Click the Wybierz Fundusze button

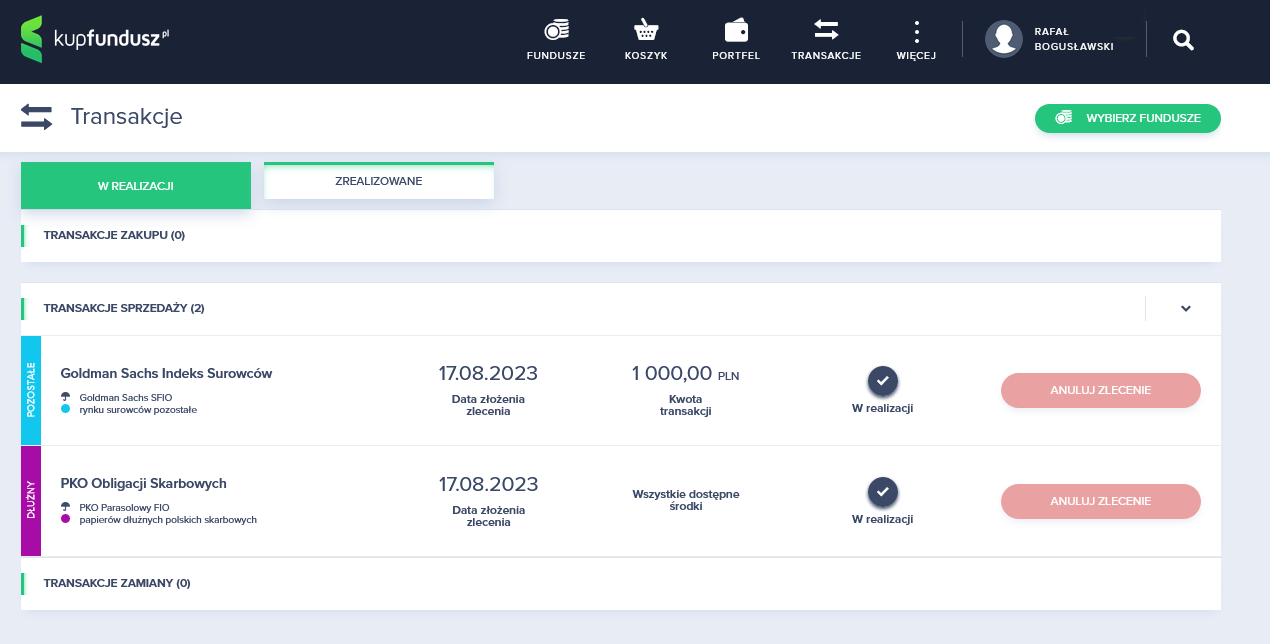[x=1128, y=118]
